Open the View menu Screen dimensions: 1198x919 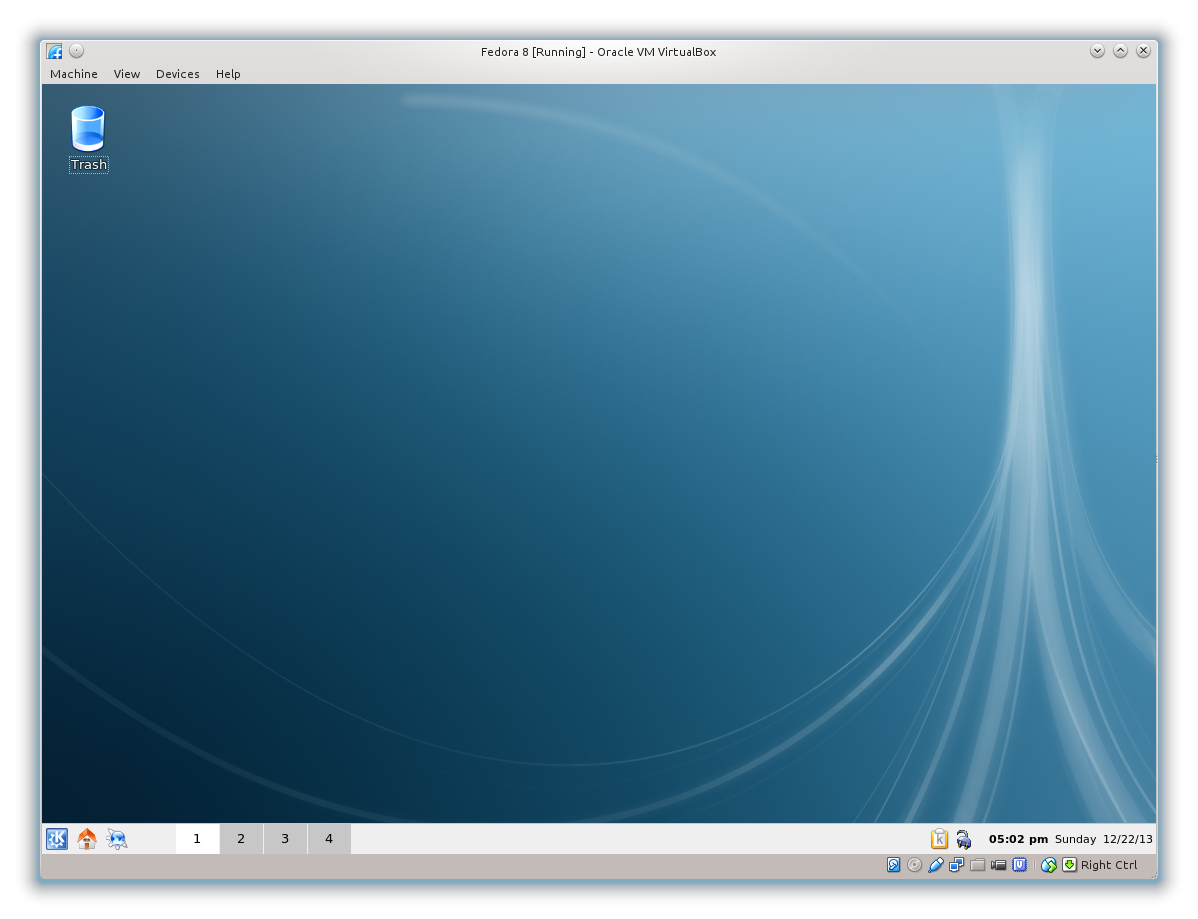pyautogui.click(x=127, y=74)
